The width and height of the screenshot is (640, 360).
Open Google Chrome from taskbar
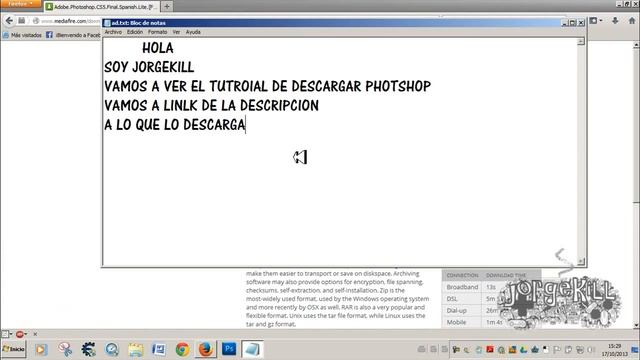182,349
